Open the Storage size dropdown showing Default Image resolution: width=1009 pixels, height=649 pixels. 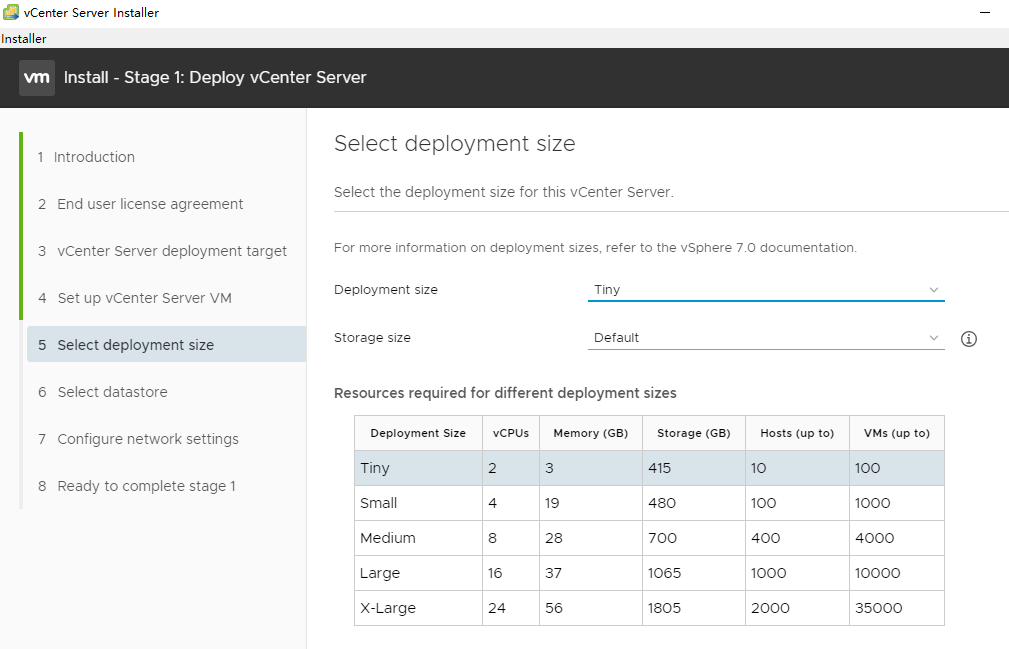tap(766, 338)
